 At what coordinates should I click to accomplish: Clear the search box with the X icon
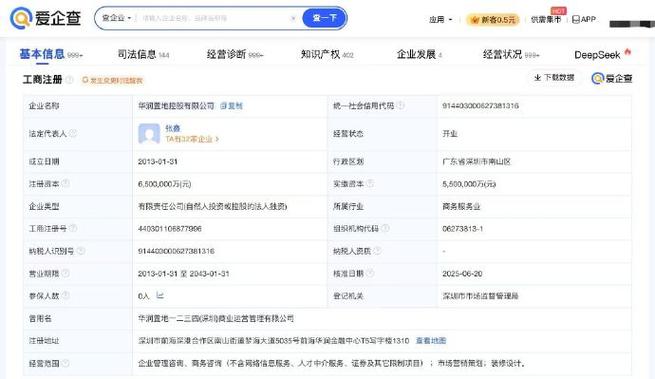[x=293, y=18]
